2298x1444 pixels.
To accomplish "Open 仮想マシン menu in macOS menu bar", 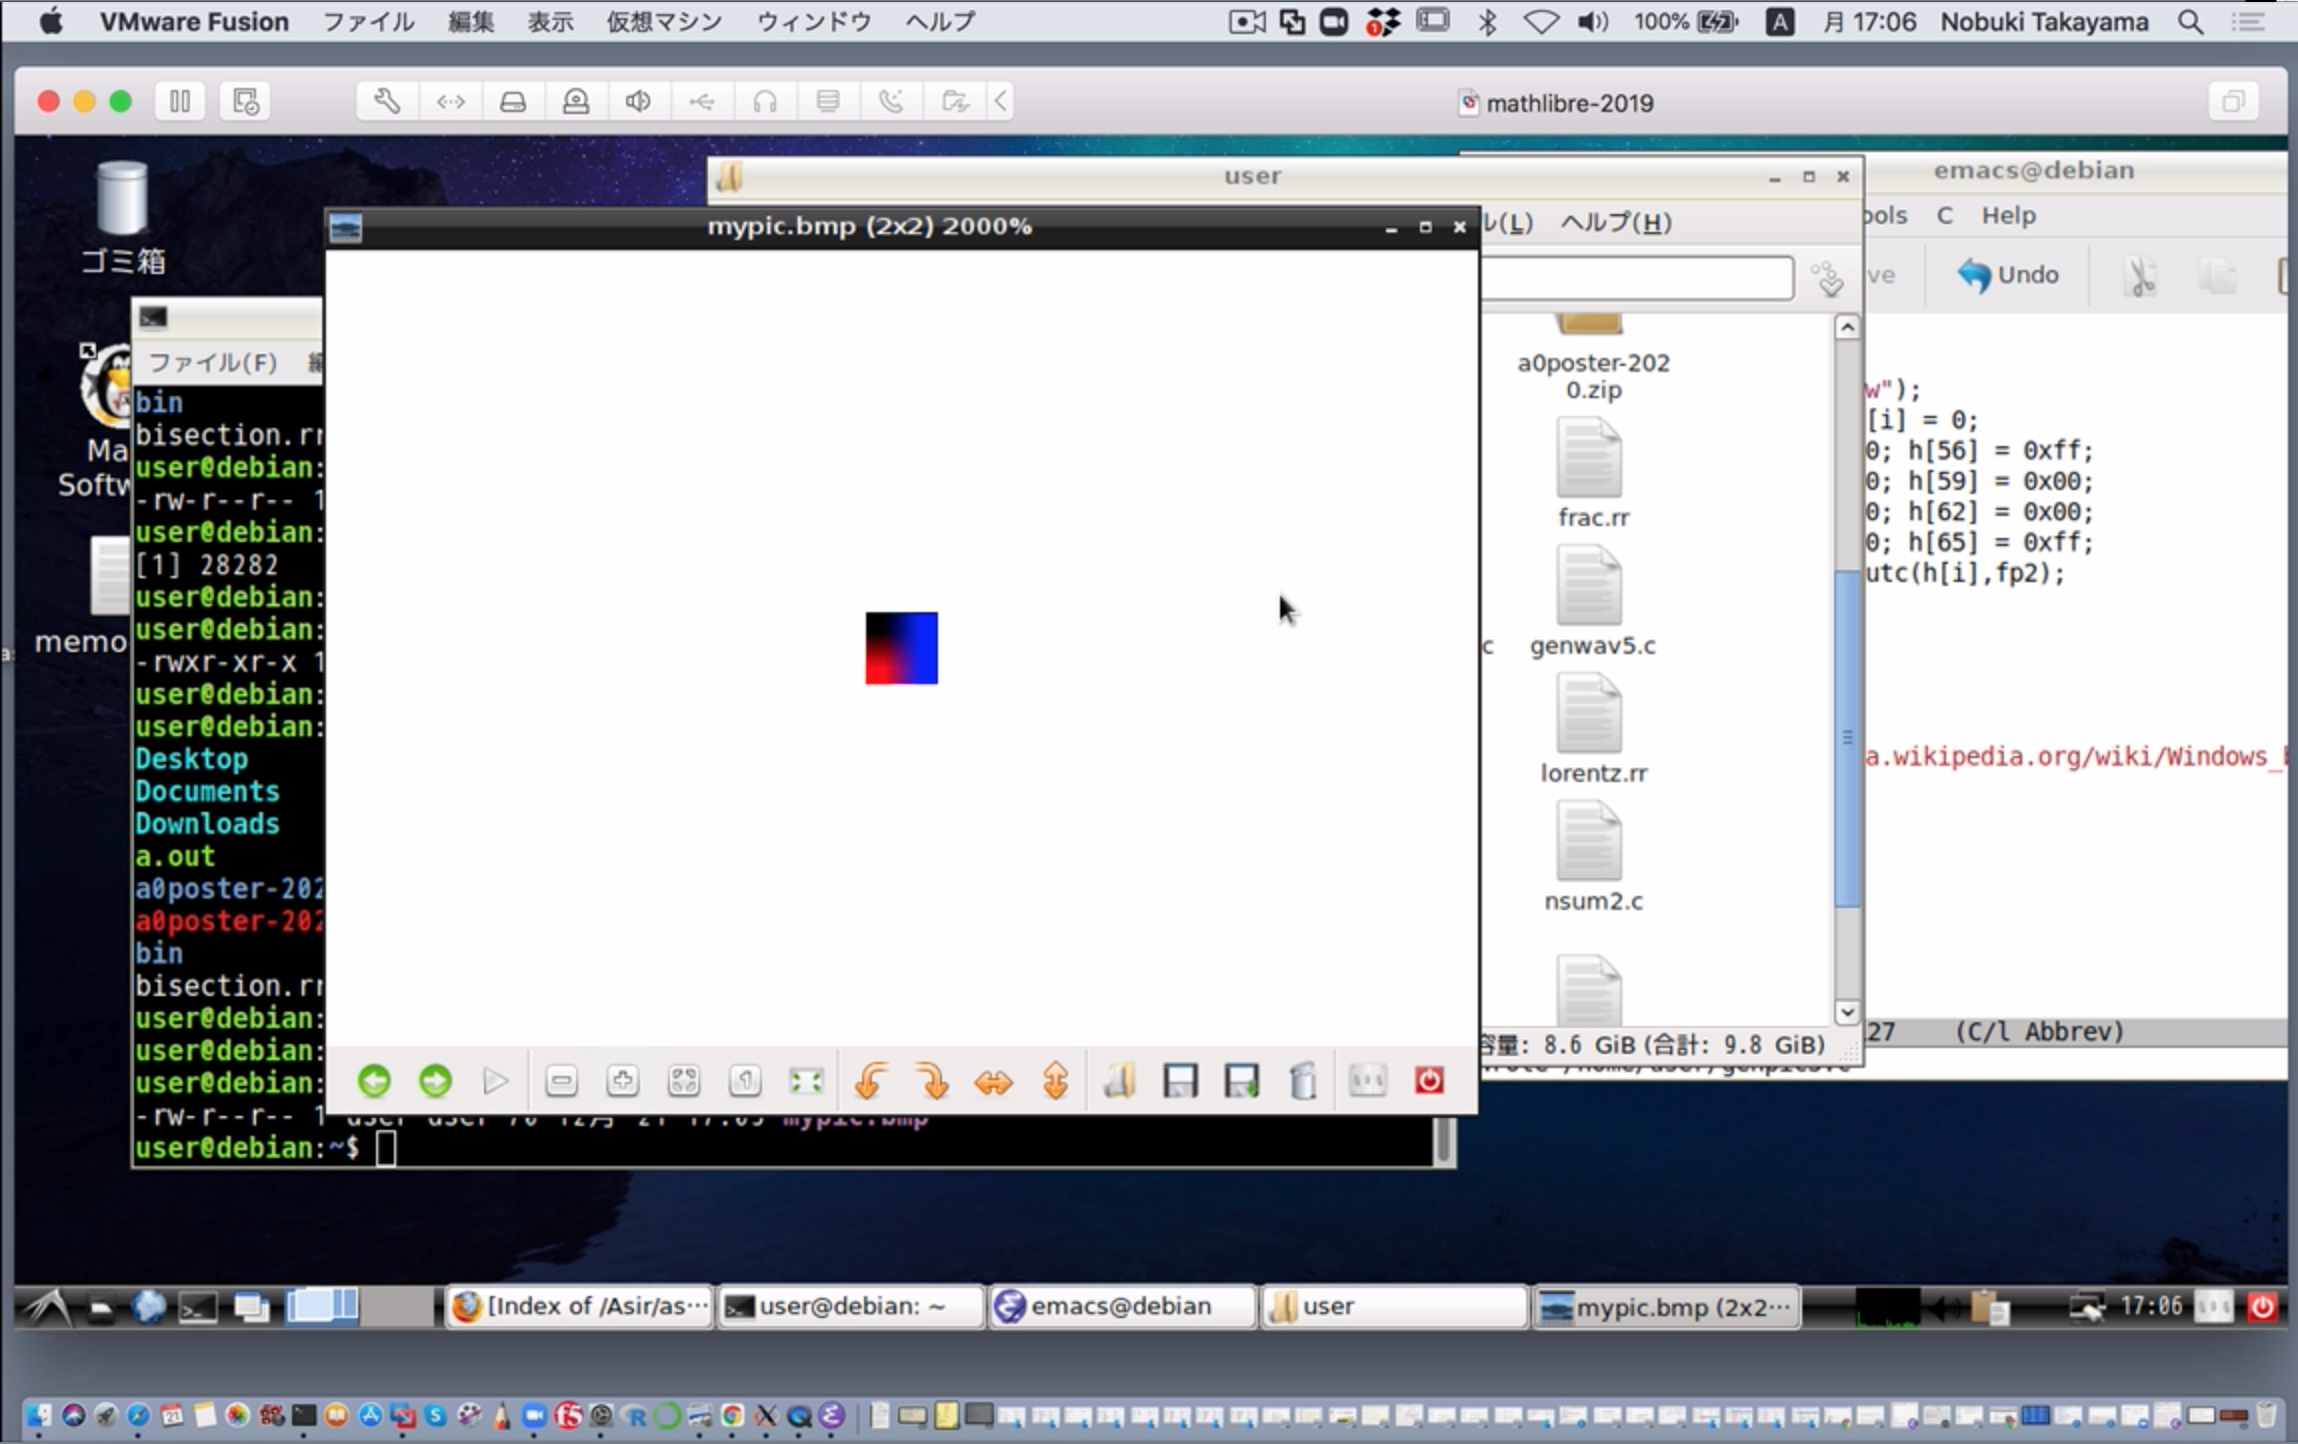I will 664,22.
